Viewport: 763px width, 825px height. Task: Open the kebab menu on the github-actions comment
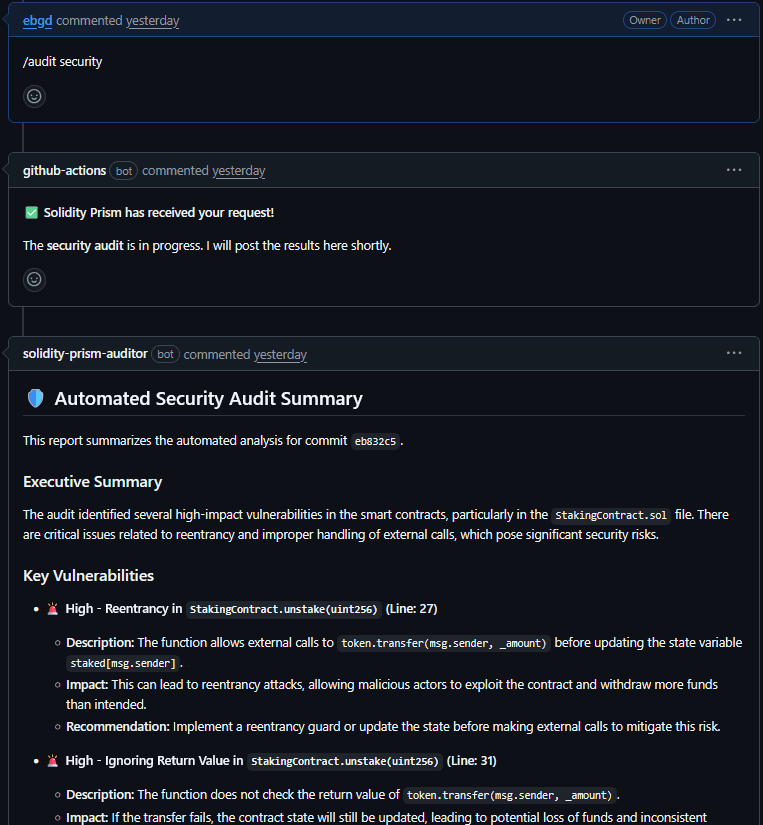[734, 169]
